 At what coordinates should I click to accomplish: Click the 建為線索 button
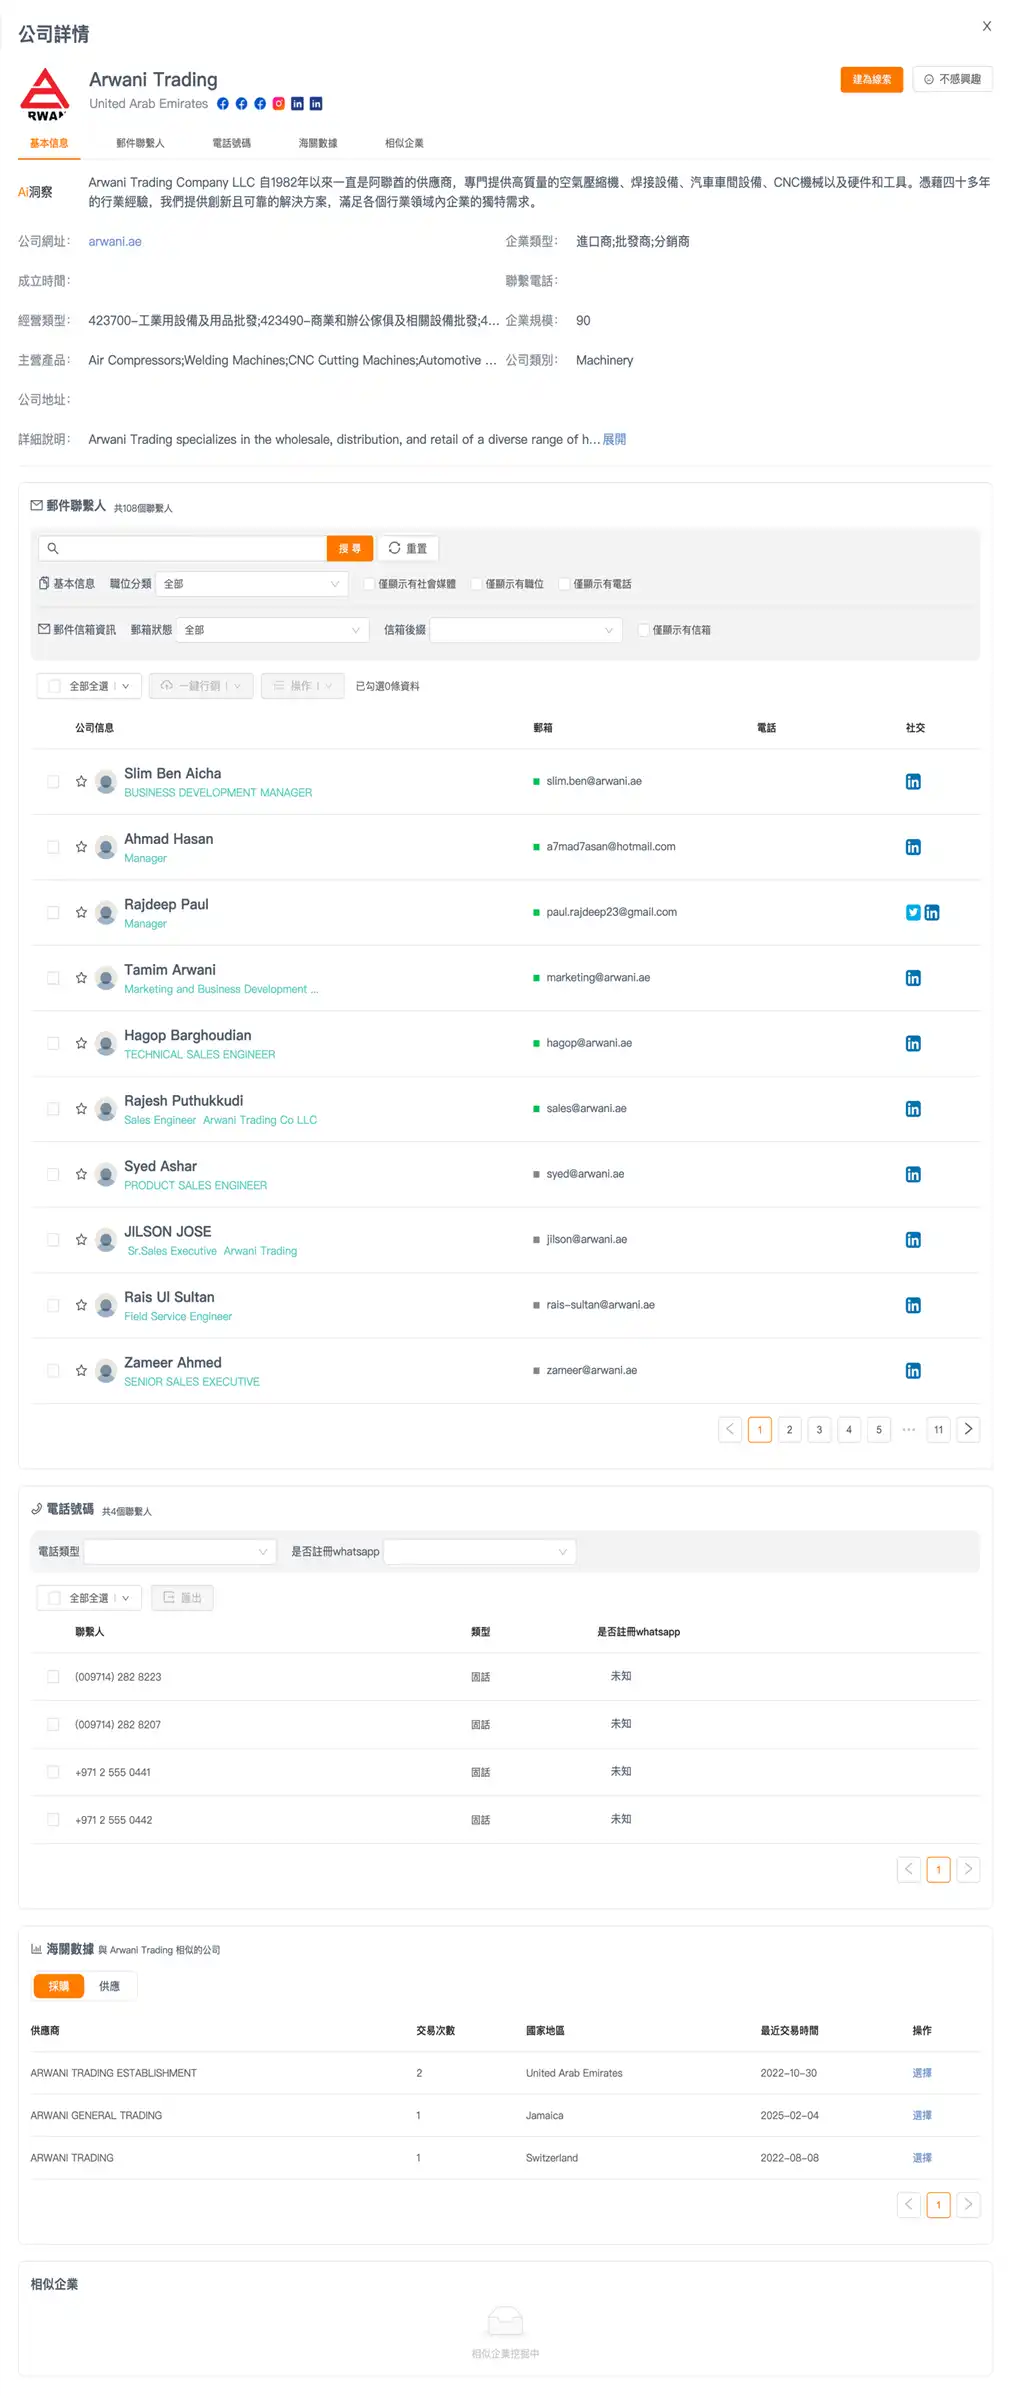click(872, 79)
